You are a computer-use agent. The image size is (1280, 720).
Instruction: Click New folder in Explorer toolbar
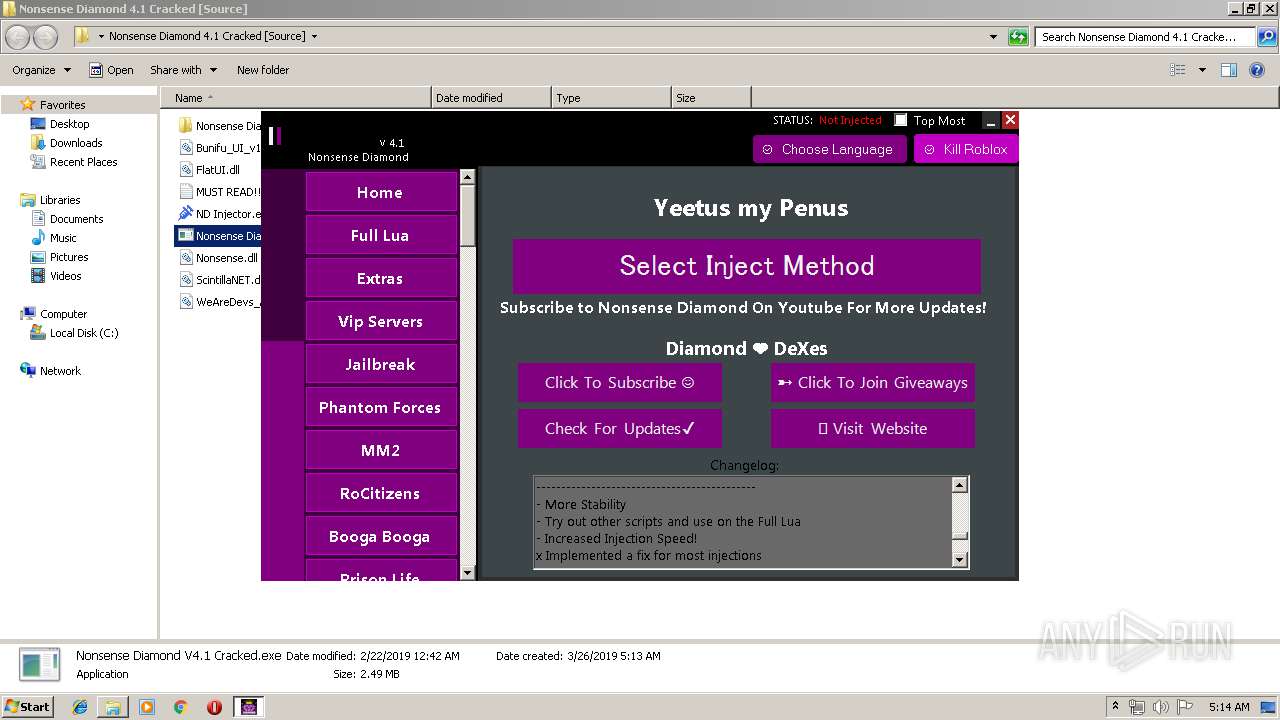[263, 70]
